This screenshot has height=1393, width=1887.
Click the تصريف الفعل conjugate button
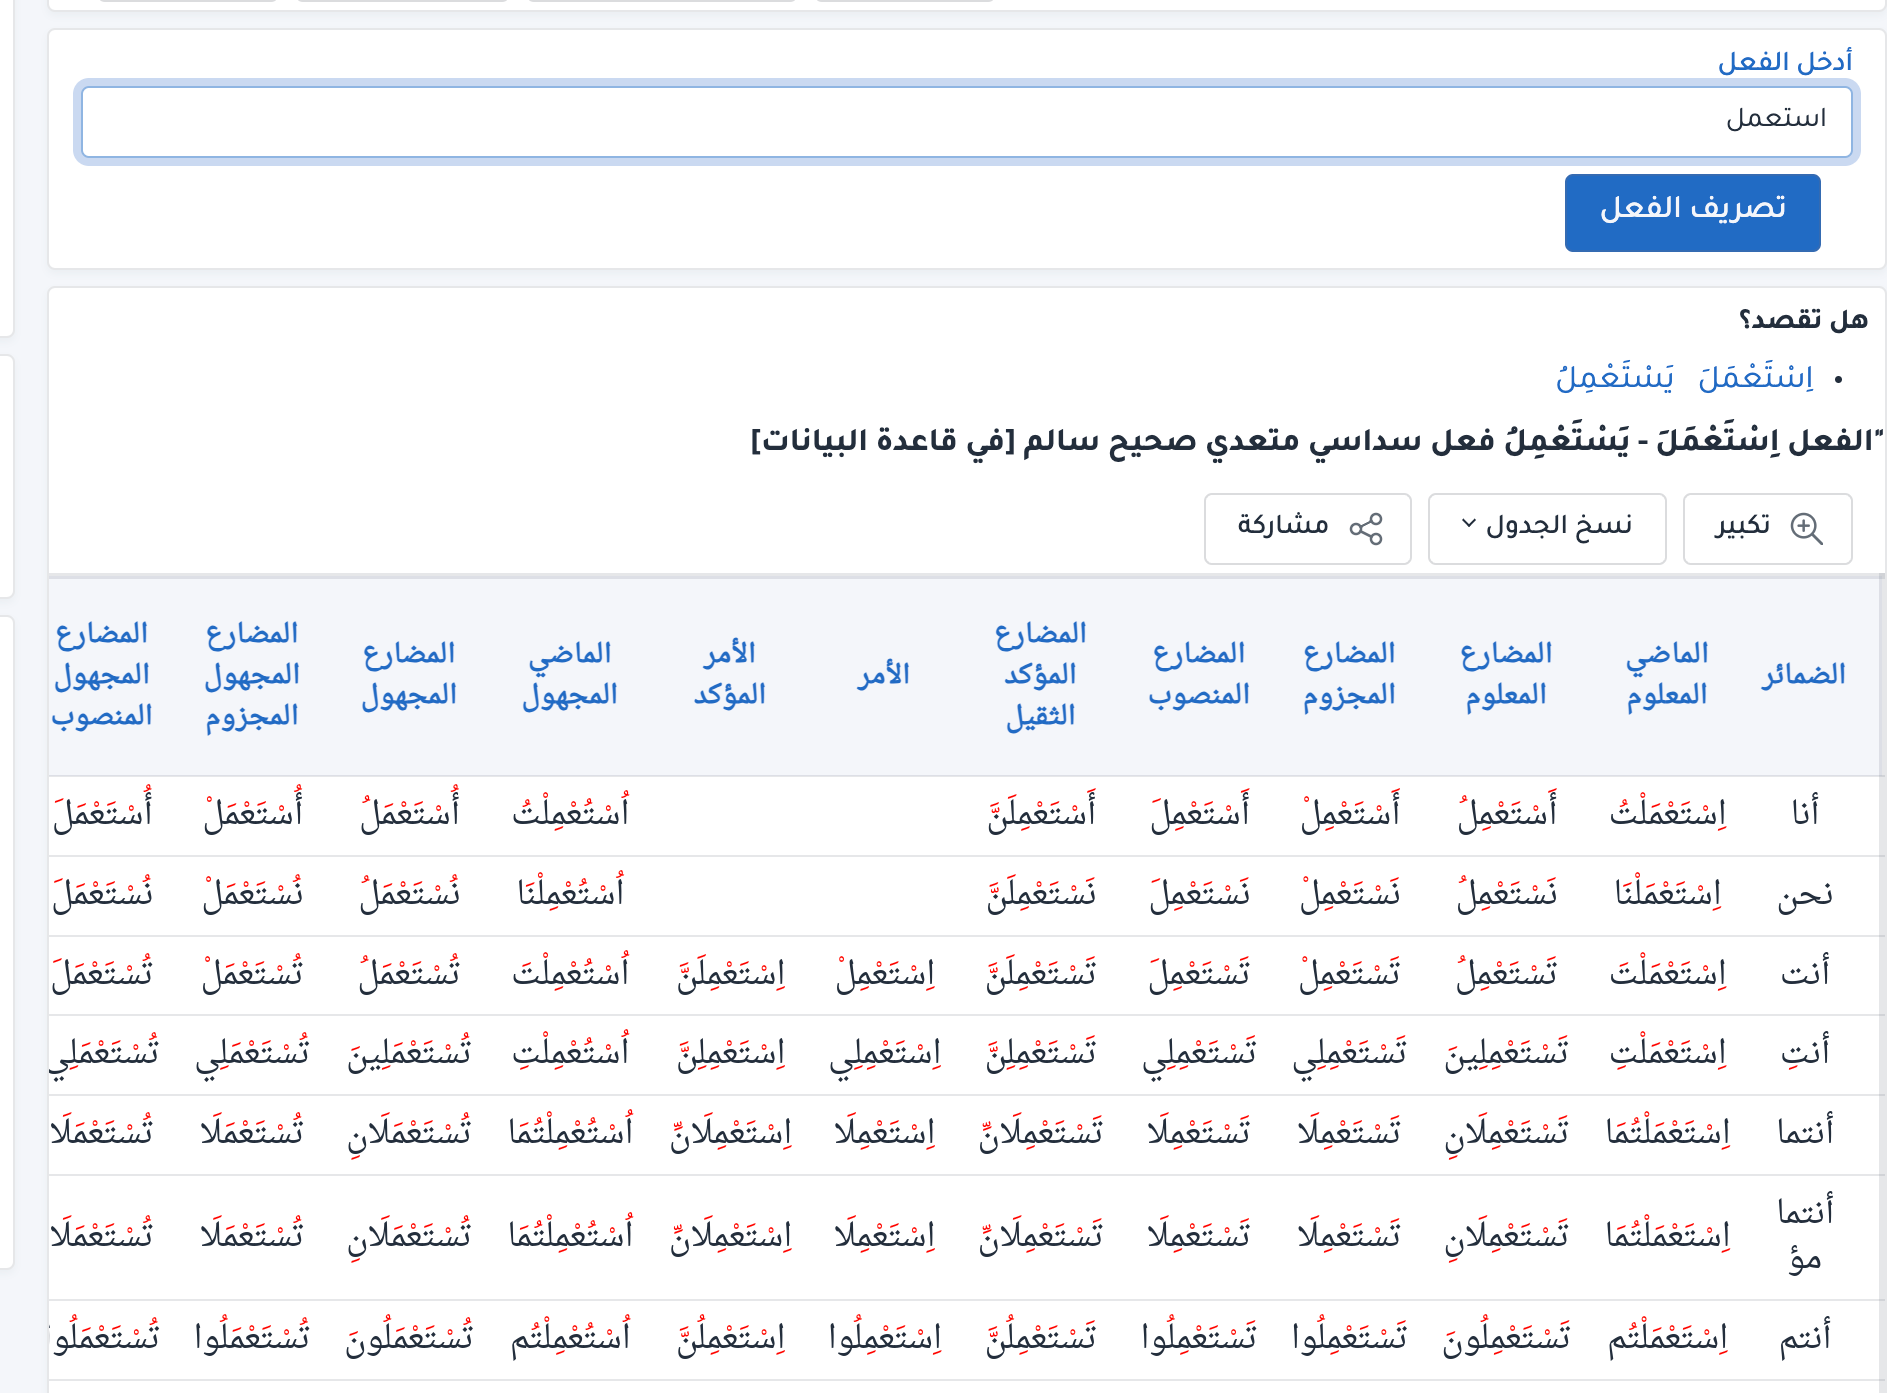(x=1692, y=213)
